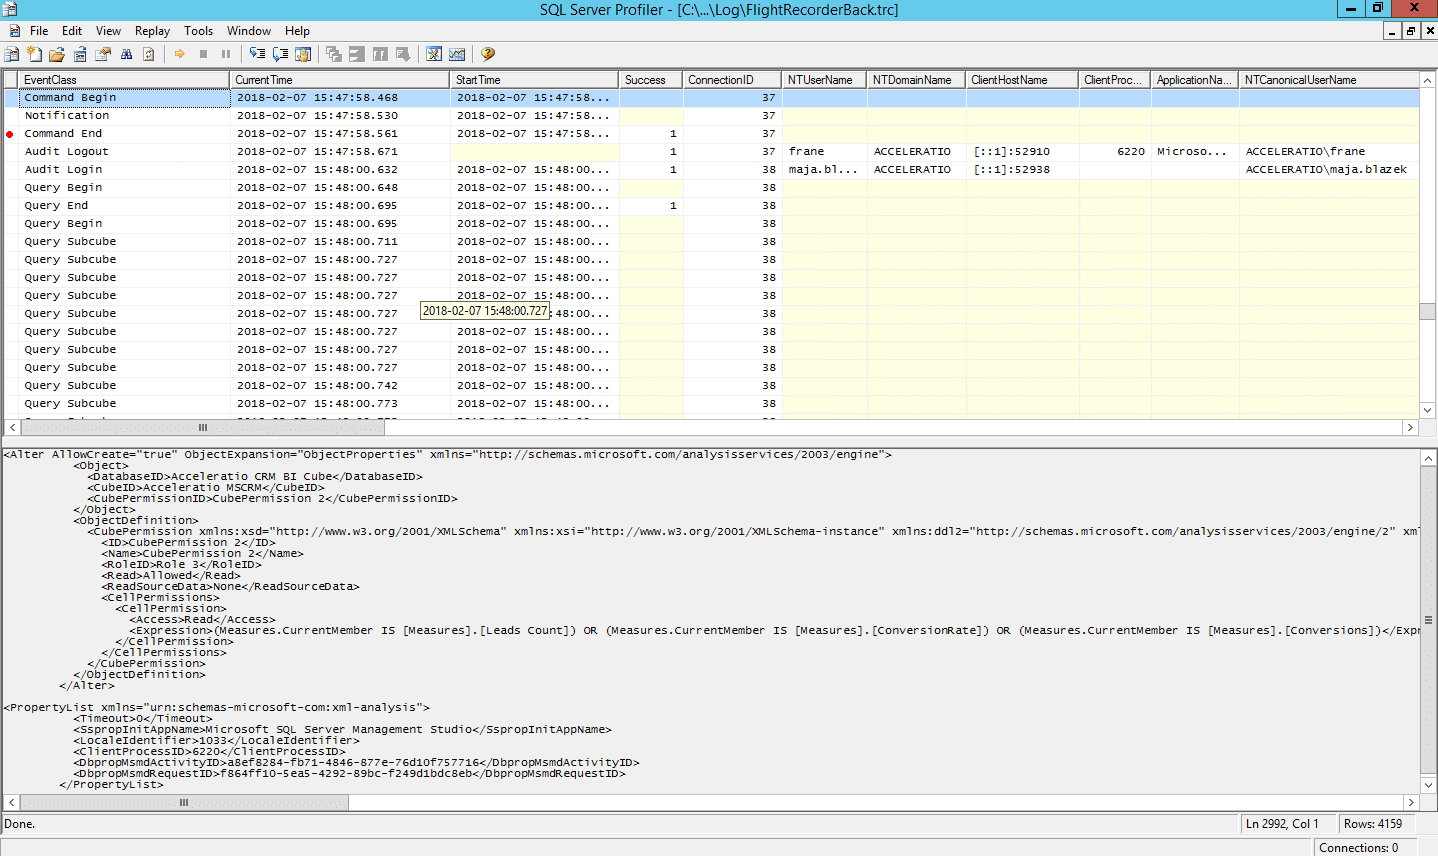Click the Find binoculars icon

click(126, 54)
